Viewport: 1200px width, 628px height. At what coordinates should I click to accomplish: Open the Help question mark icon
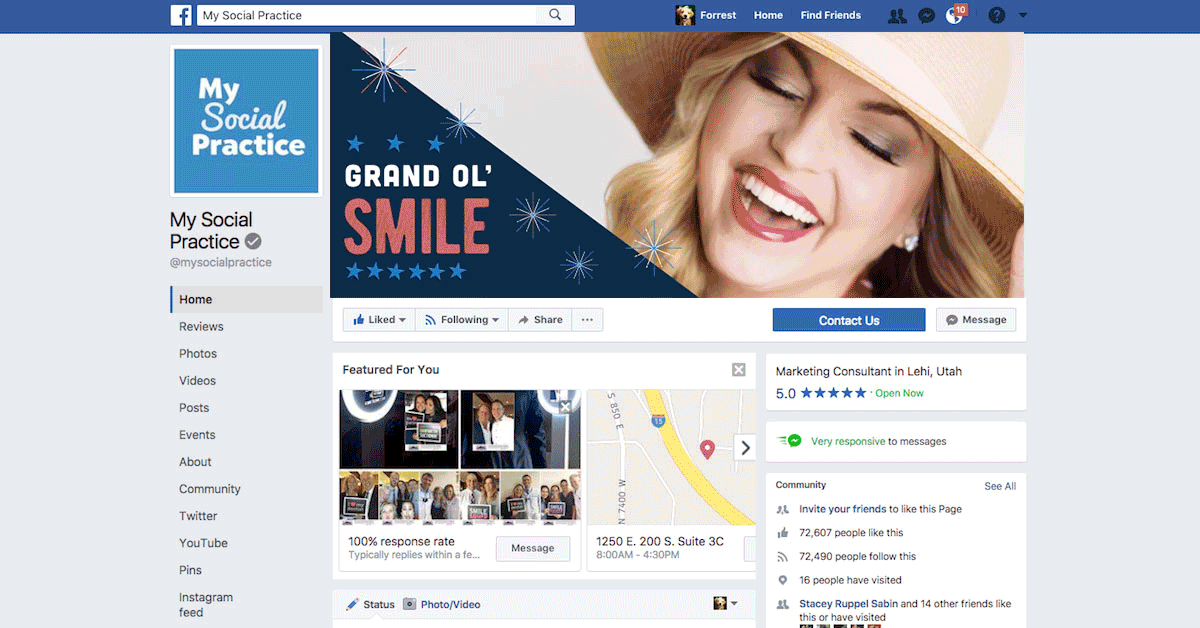click(995, 15)
